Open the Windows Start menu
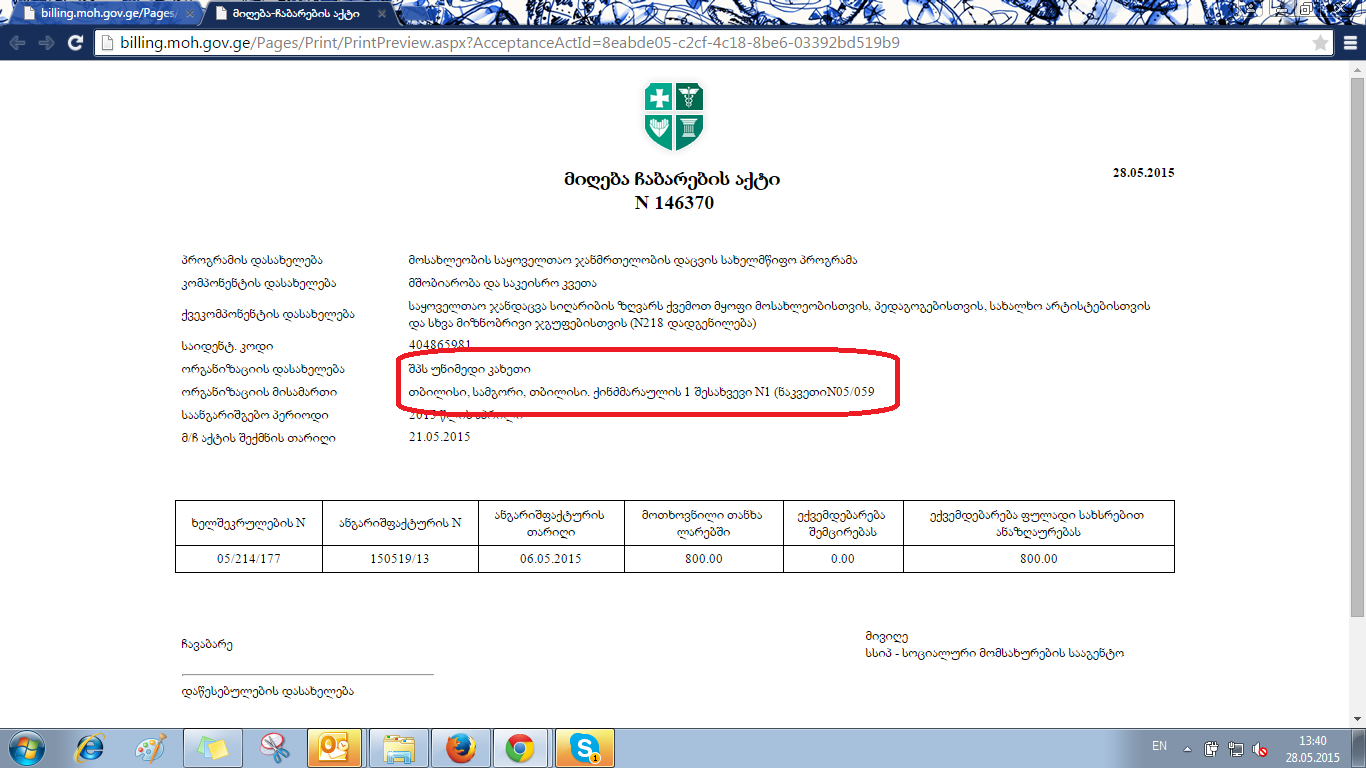Viewport: 1366px width, 768px height. pos(27,748)
